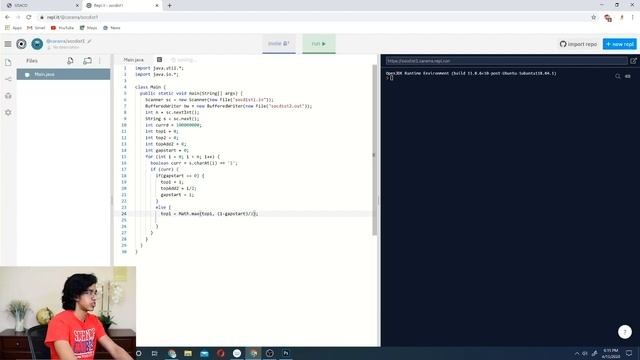Open a new browser tab
Viewport: 640px width, 360px height.
(169, 5)
